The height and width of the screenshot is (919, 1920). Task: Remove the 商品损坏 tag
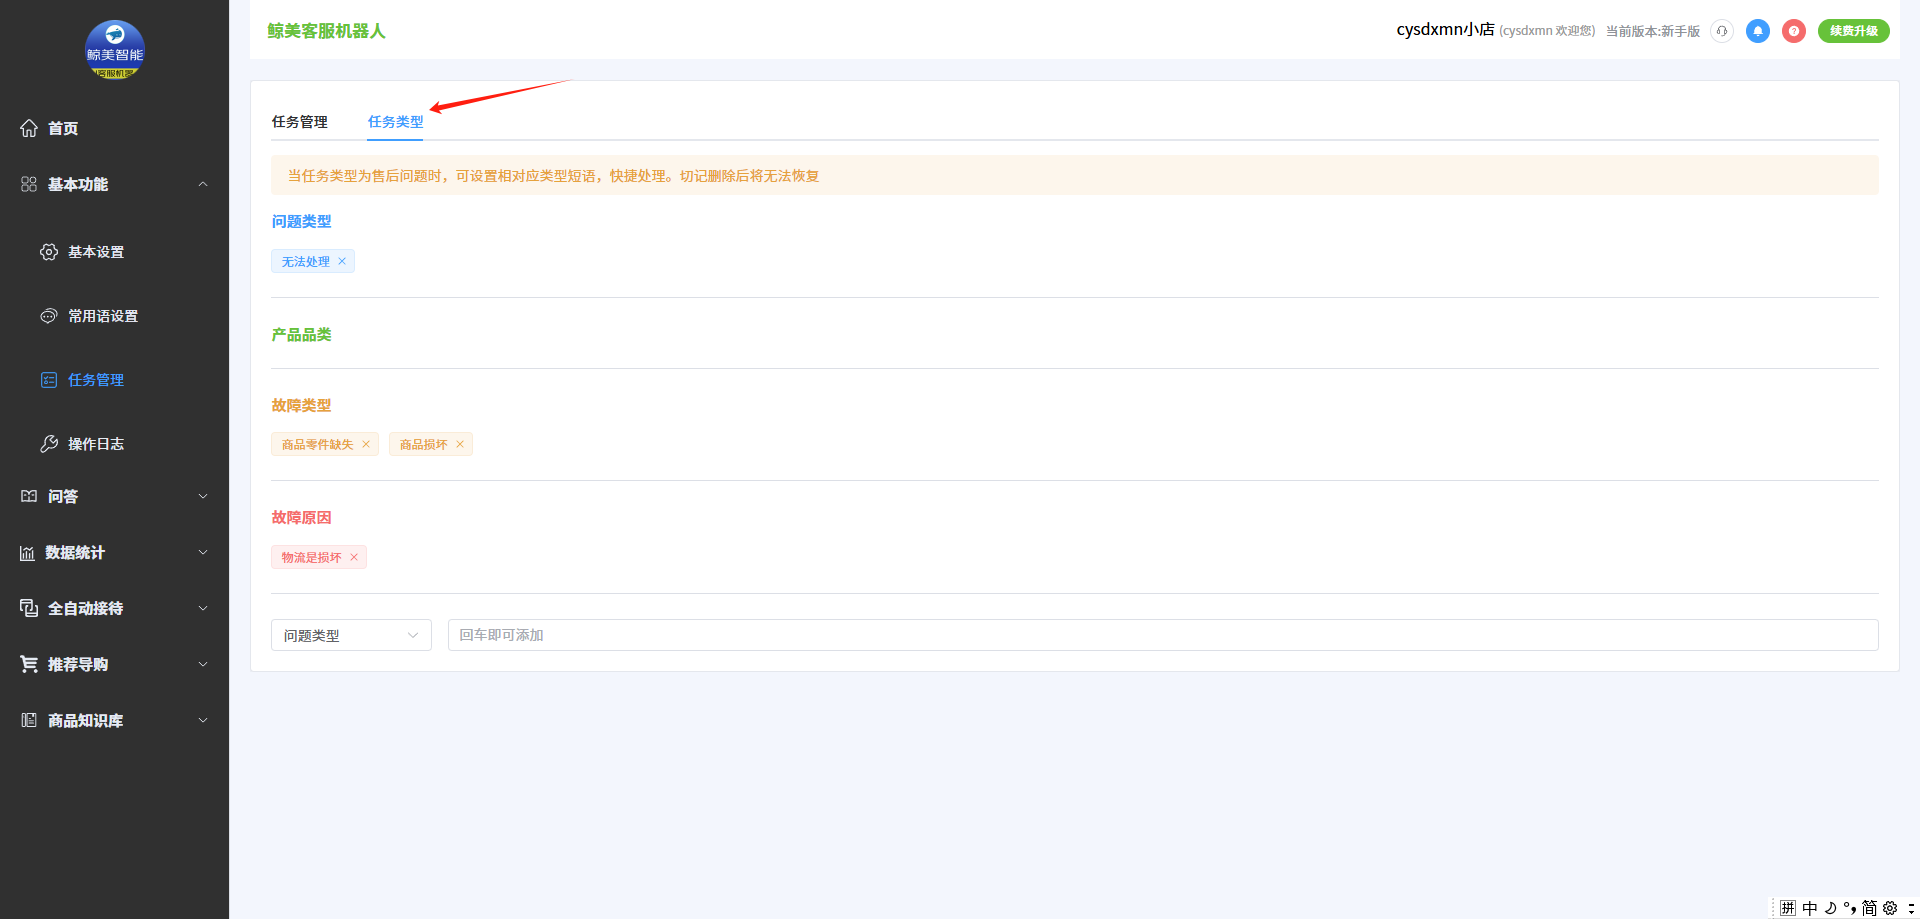point(460,445)
